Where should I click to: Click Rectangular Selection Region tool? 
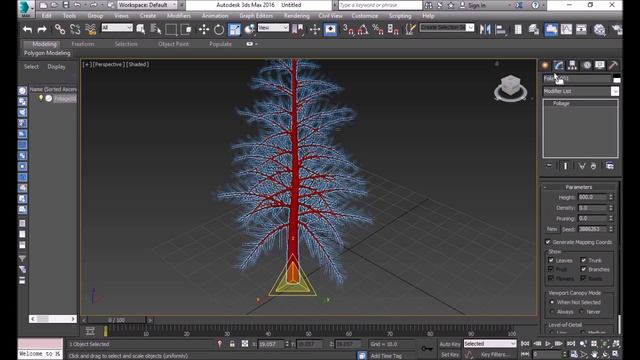coord(171,29)
